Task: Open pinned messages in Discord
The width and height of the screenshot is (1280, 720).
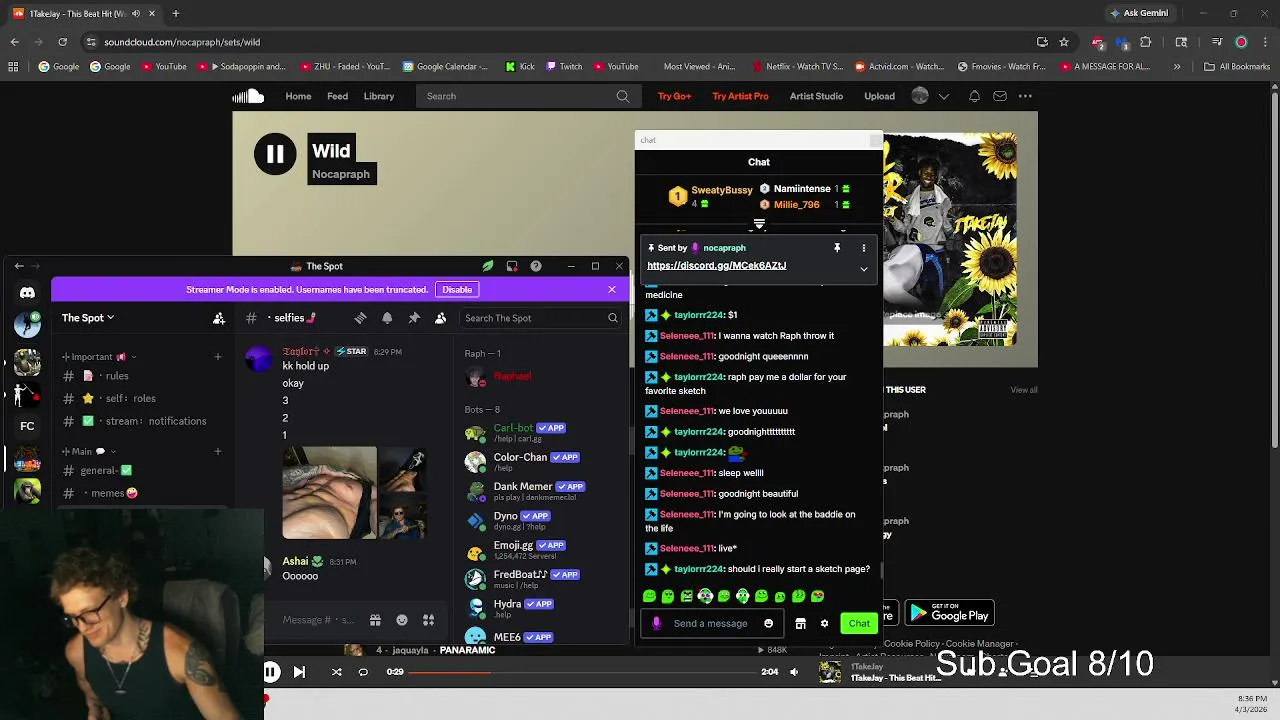Action: click(414, 318)
